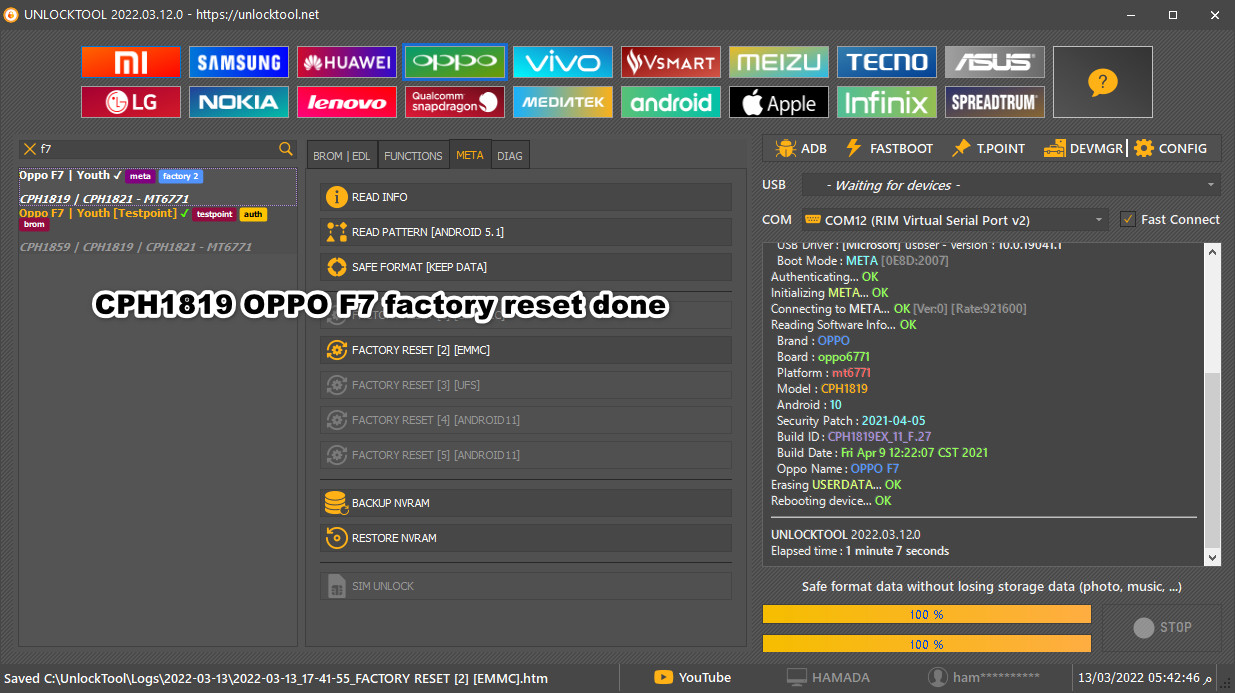Click the lower 100% progress bar
The height and width of the screenshot is (693, 1235).
(x=926, y=644)
